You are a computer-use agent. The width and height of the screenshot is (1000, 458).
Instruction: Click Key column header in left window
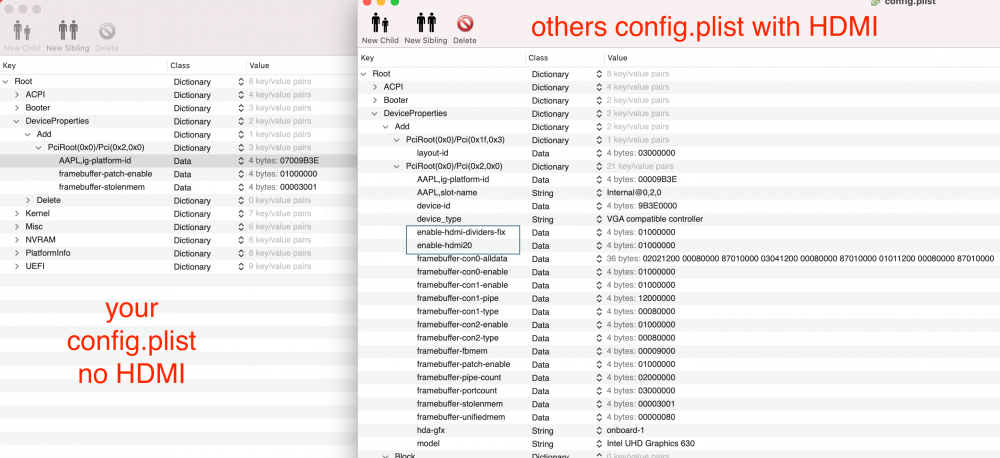click(9, 66)
